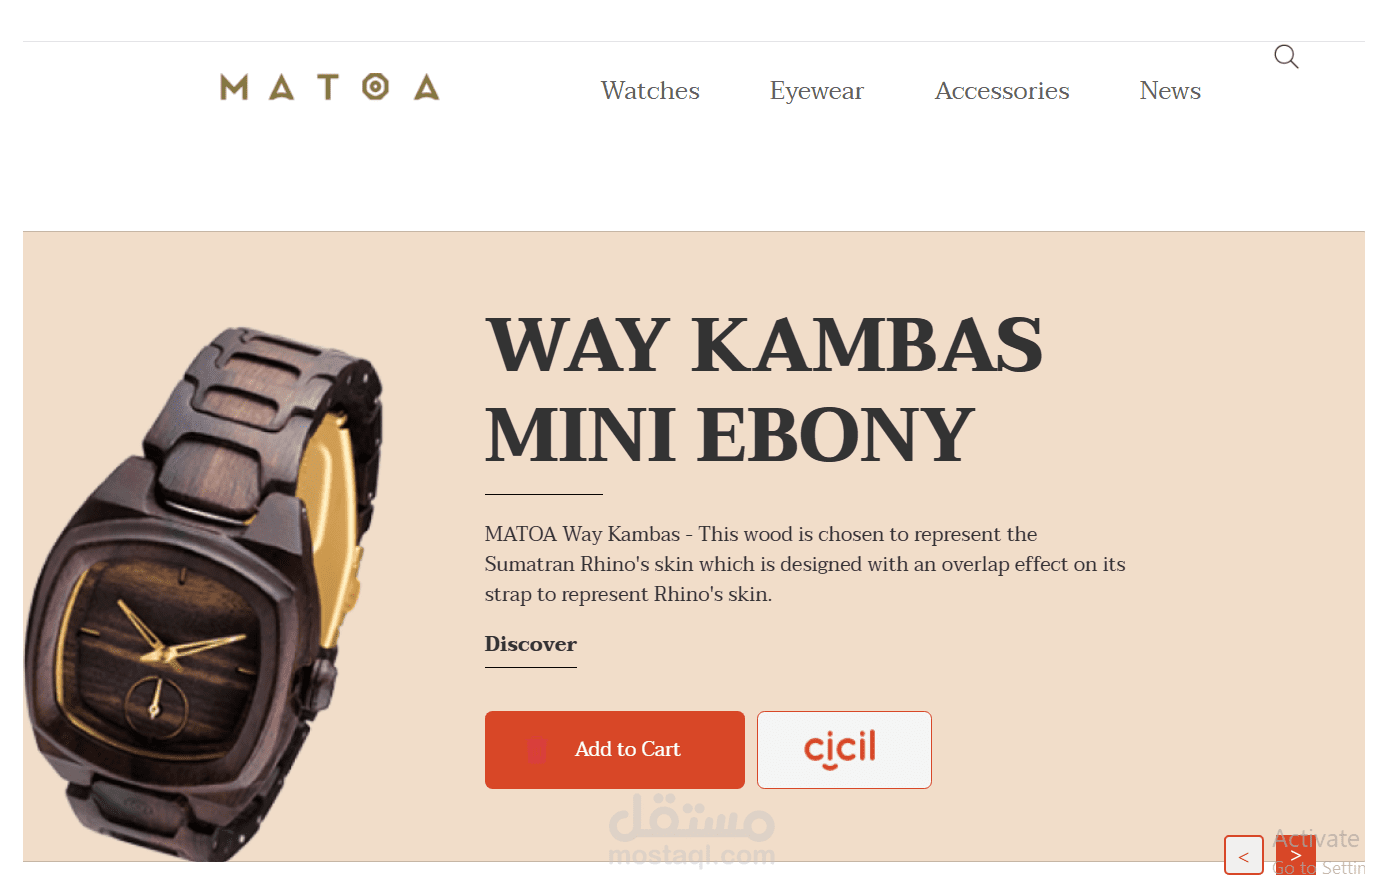Click the mostaql.com watermark

pos(692,829)
